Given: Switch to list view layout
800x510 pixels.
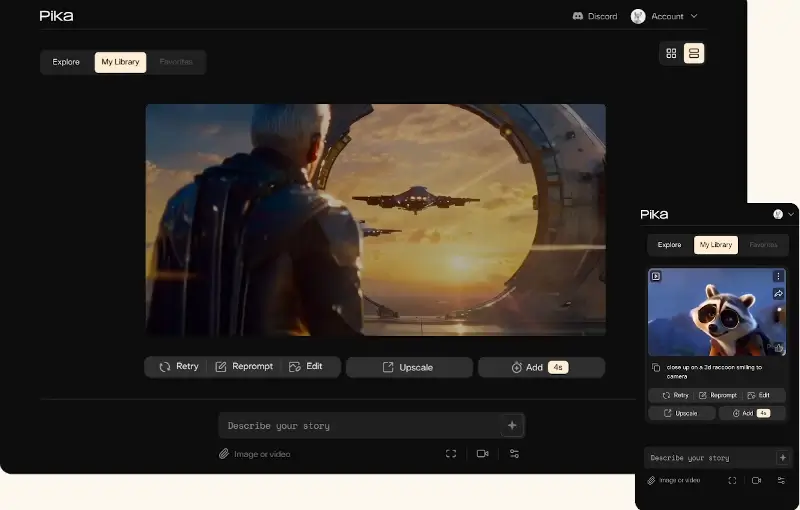Looking at the screenshot, I should click(x=694, y=53).
